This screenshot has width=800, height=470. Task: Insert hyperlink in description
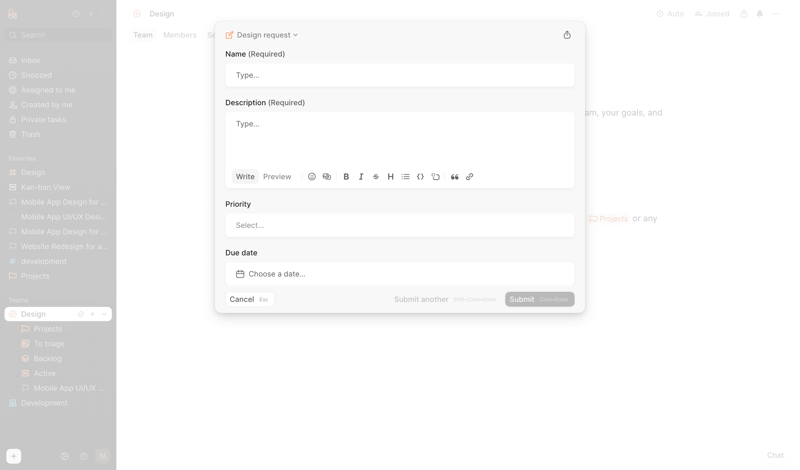click(469, 177)
